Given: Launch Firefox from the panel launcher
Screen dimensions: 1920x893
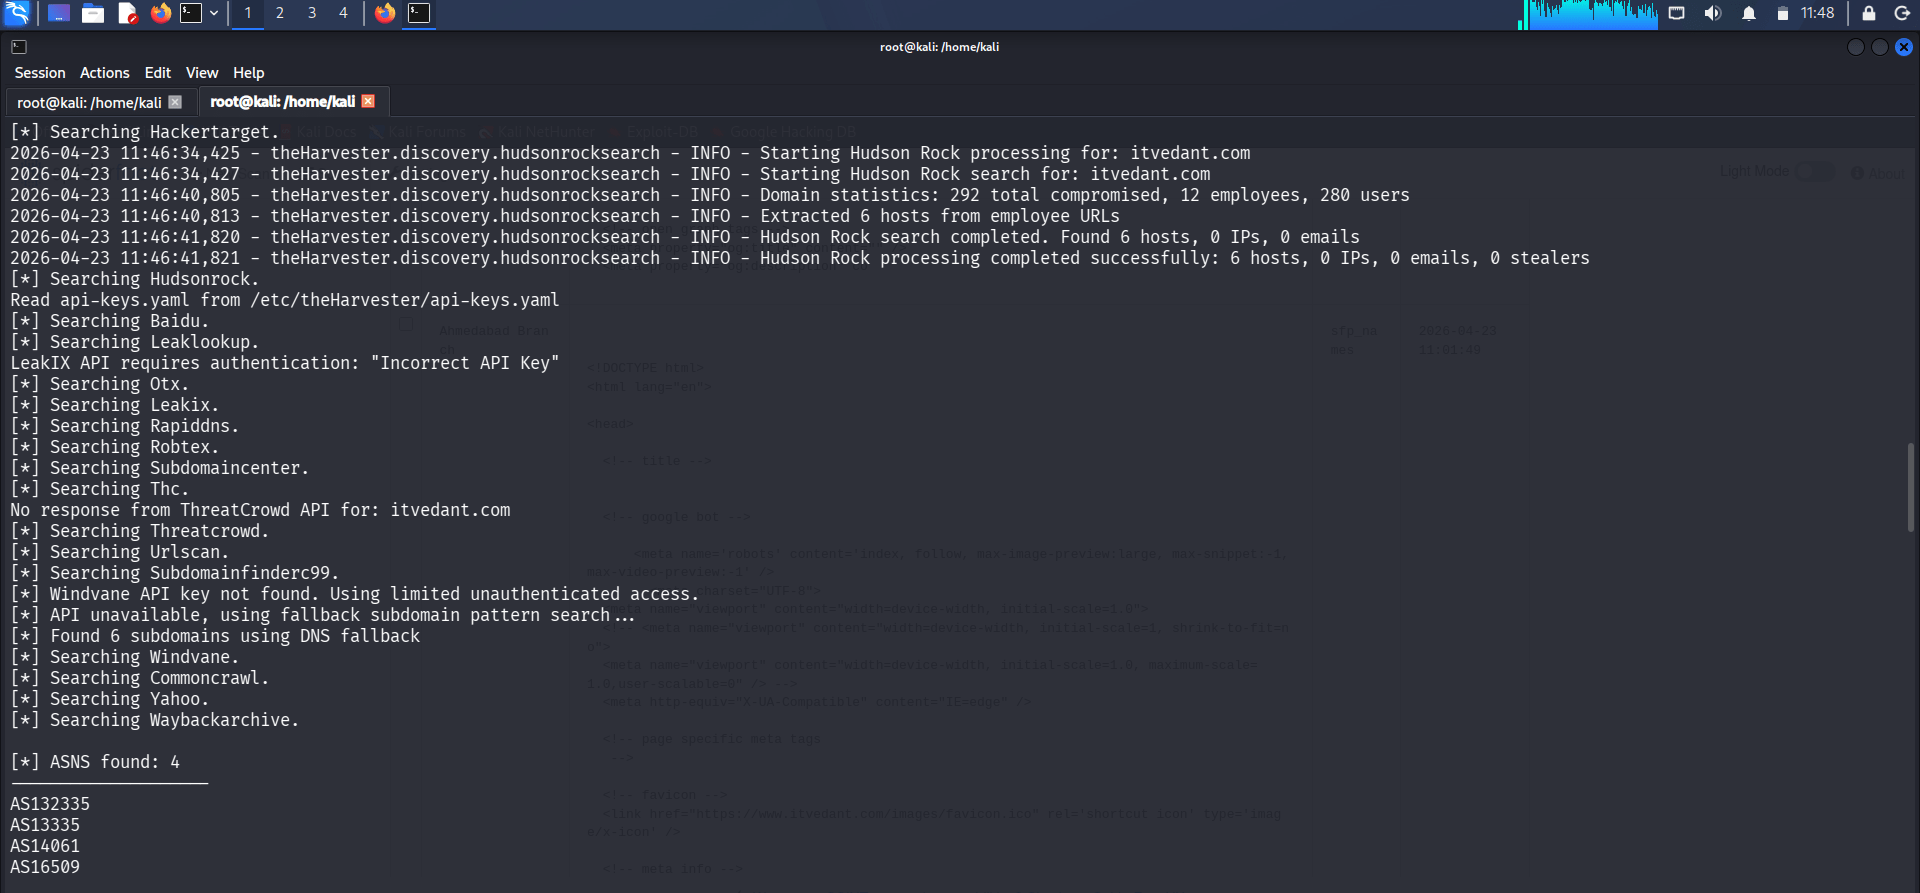Looking at the screenshot, I should click(161, 13).
